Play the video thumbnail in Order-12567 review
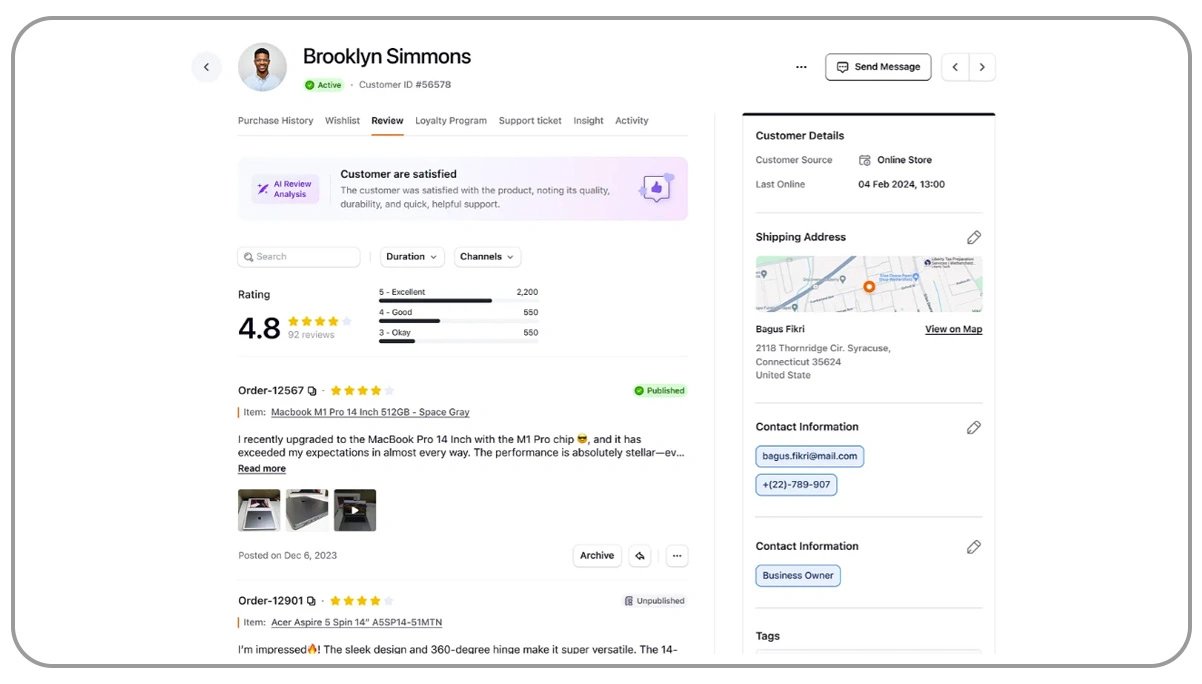The width and height of the screenshot is (1202, 684). [x=355, y=510]
